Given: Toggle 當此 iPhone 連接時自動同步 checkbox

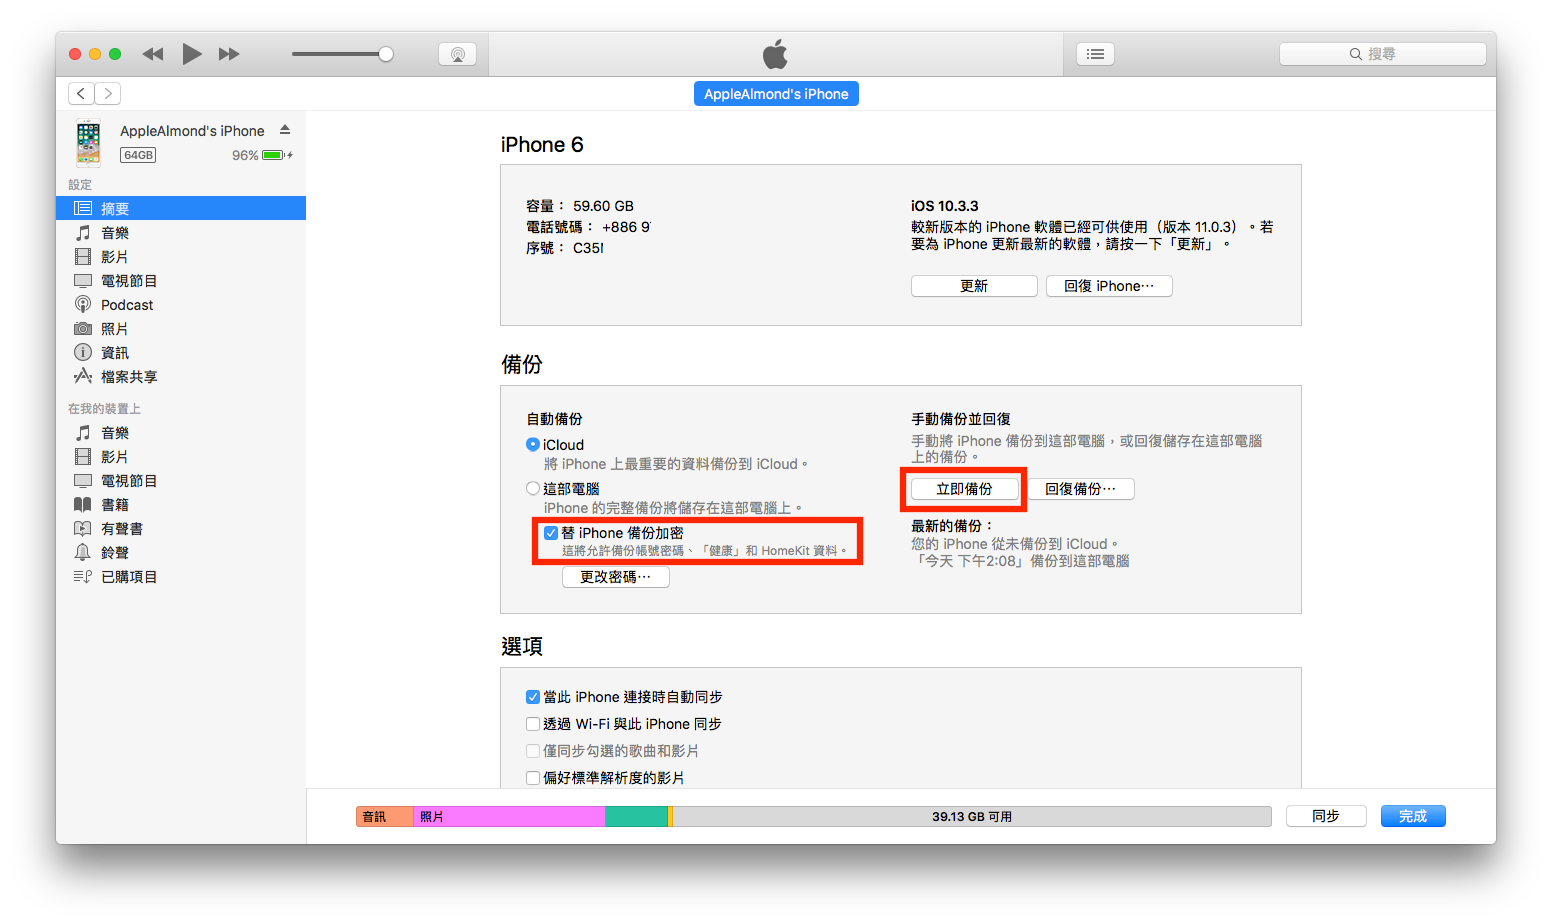Looking at the screenshot, I should (x=533, y=697).
